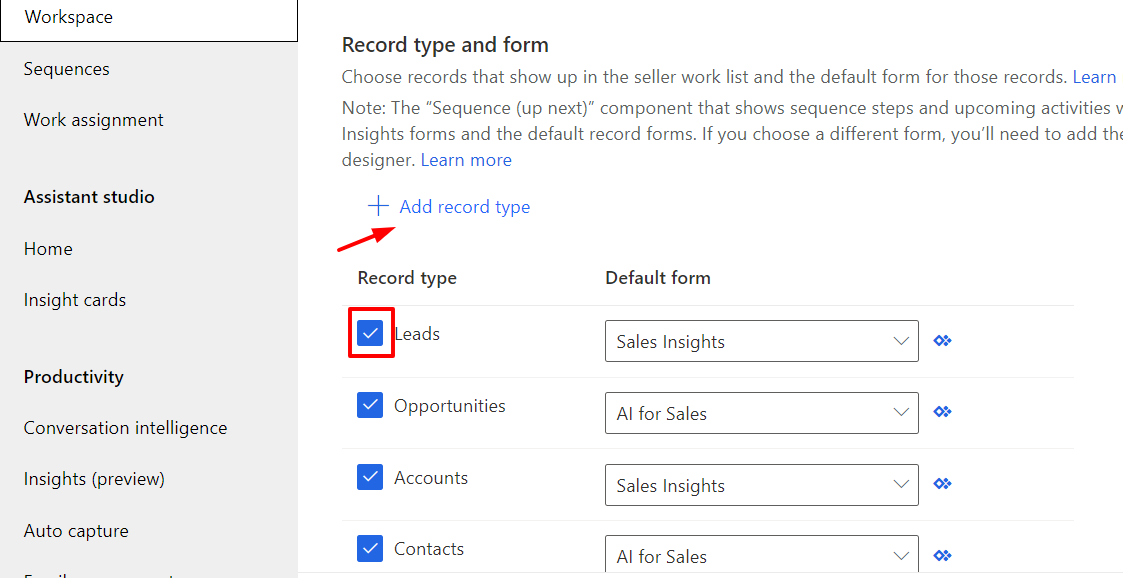Expand the Opportunities default form dropdown
The height and width of the screenshot is (578, 1123).
pyautogui.click(x=761, y=413)
